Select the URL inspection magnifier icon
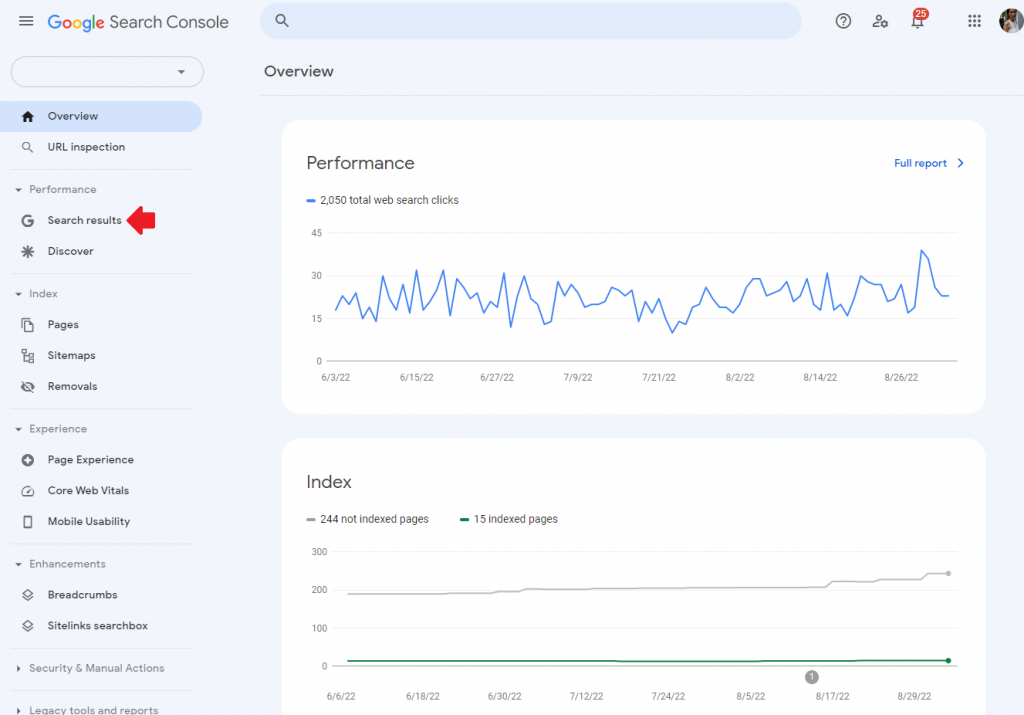Image resolution: width=1024 pixels, height=715 pixels. click(x=27, y=147)
